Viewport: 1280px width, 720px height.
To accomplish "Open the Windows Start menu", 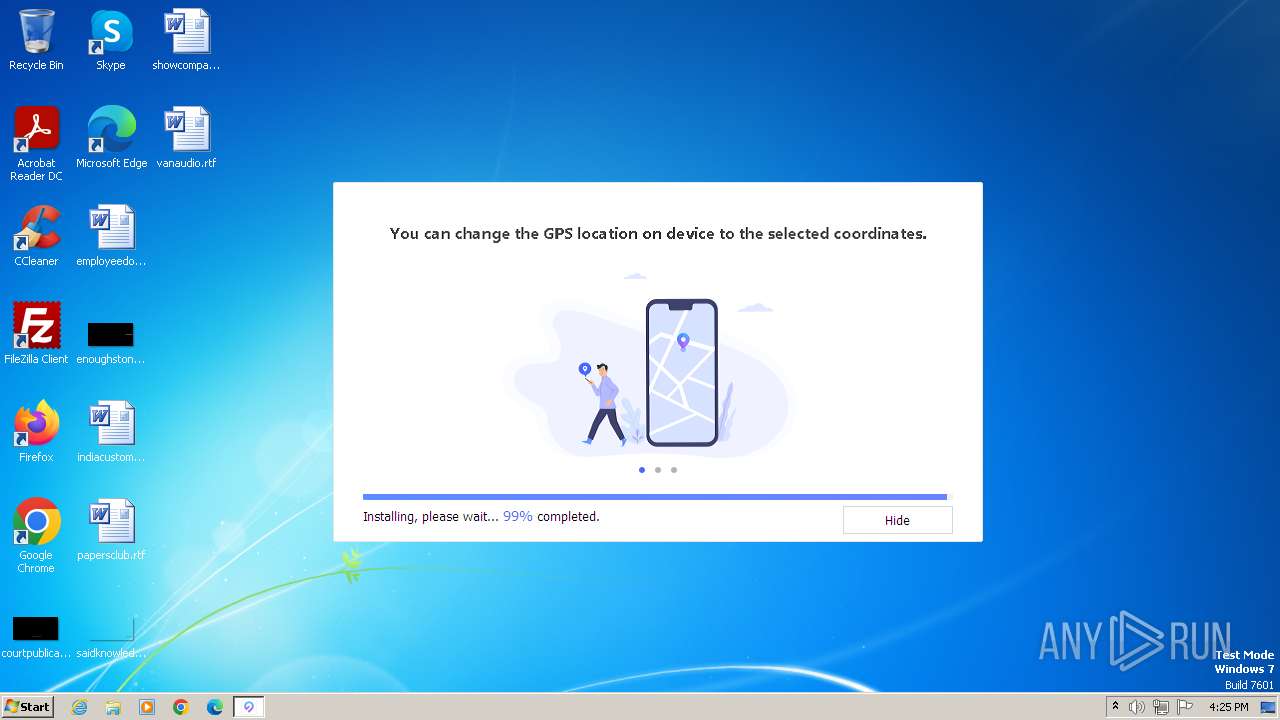I will (27, 707).
